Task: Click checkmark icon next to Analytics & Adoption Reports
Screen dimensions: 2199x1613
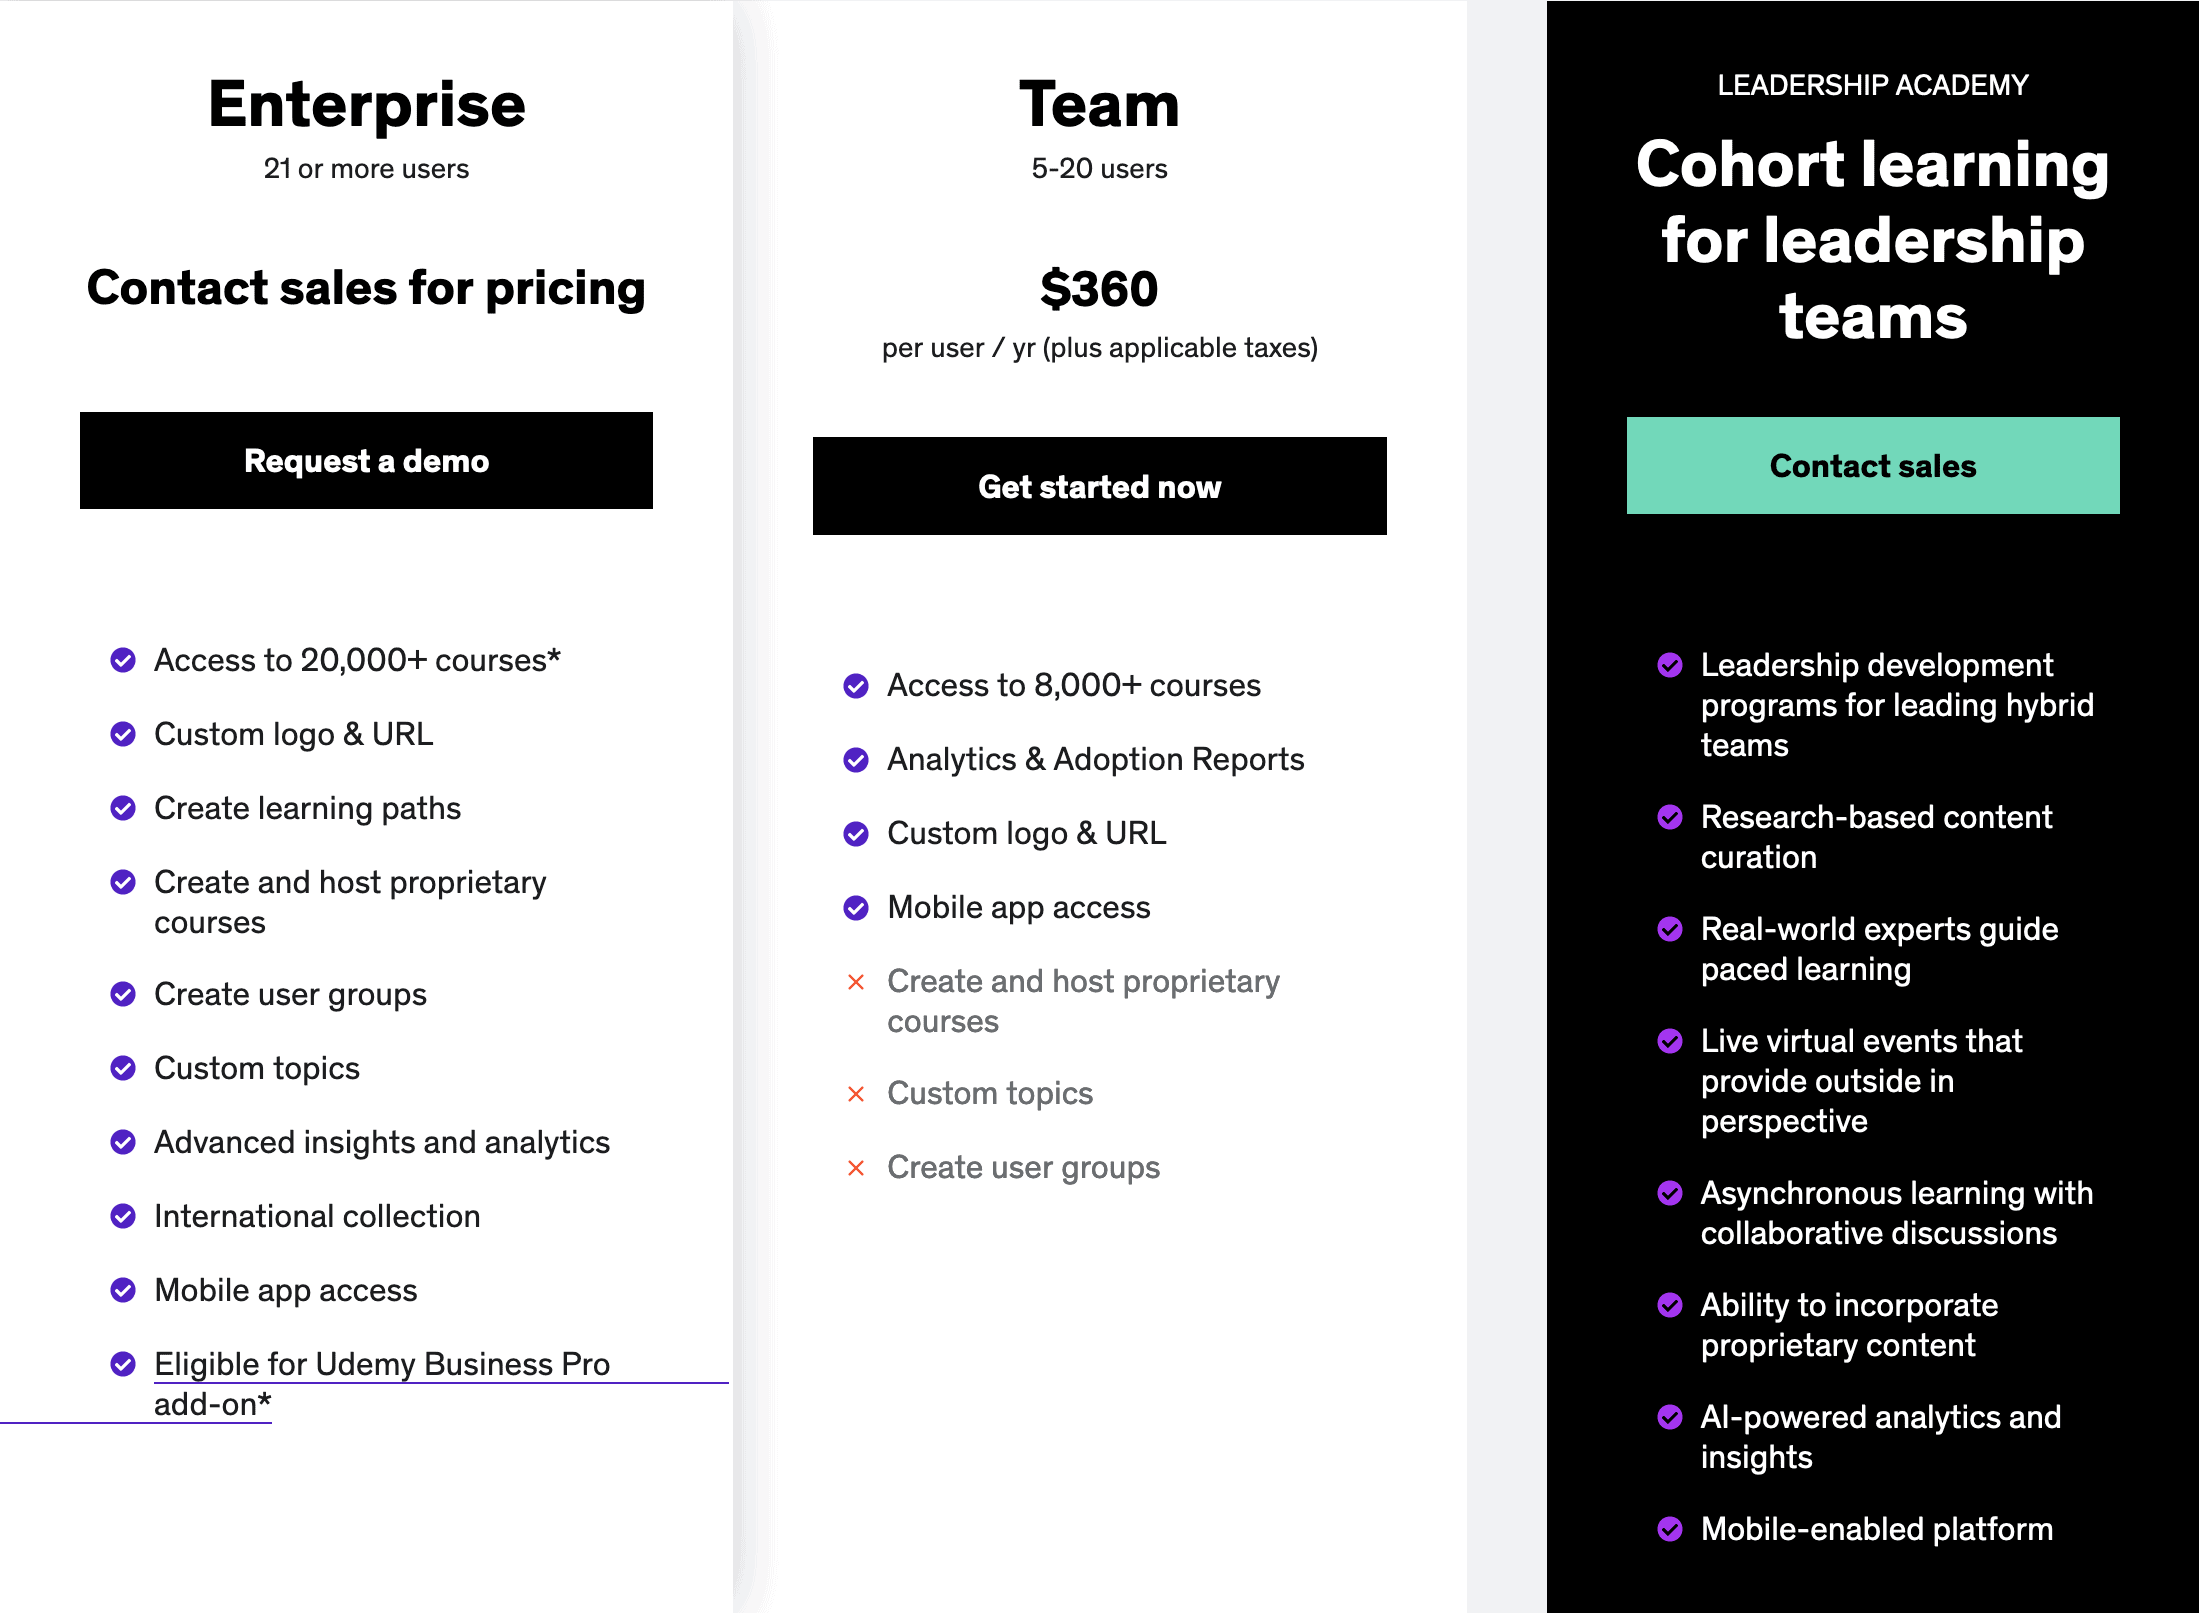Action: [856, 760]
